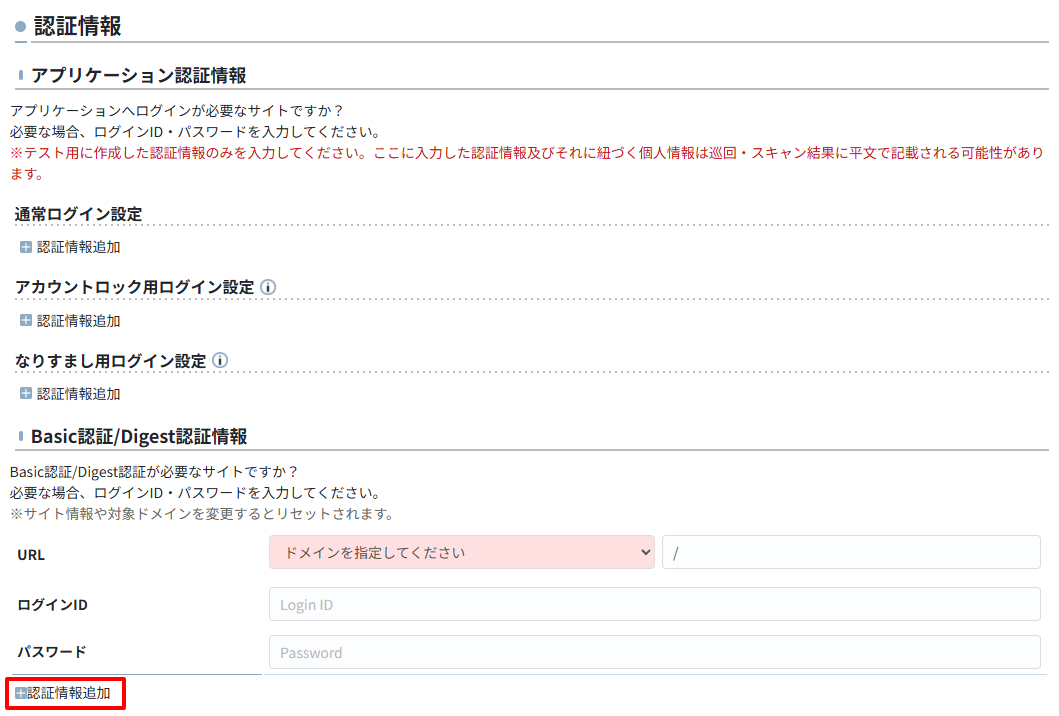
Task: Focus the Password input field
Action: (654, 653)
